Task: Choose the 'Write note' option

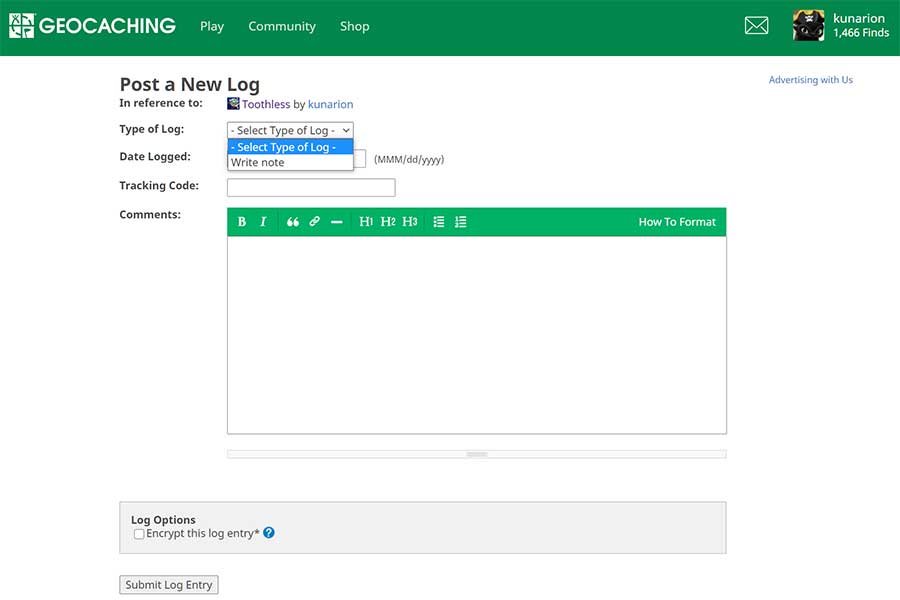Action: (290, 162)
